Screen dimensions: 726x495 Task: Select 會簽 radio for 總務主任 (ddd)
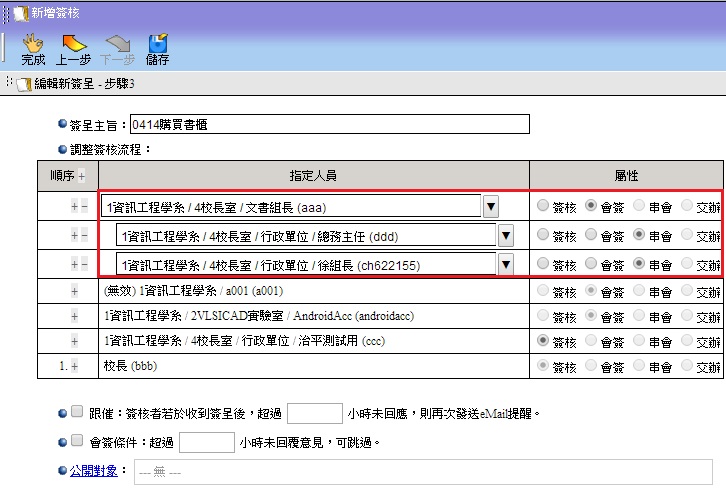591,234
